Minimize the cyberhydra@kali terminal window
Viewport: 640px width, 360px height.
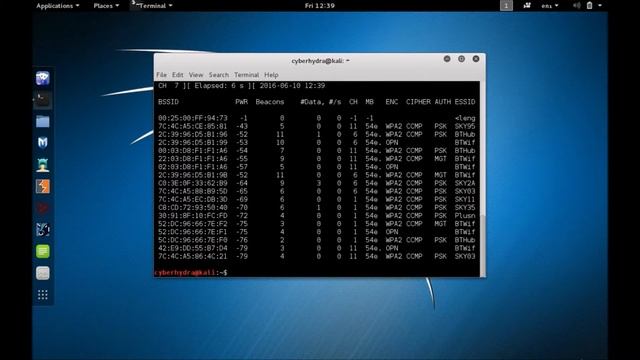[447, 59]
